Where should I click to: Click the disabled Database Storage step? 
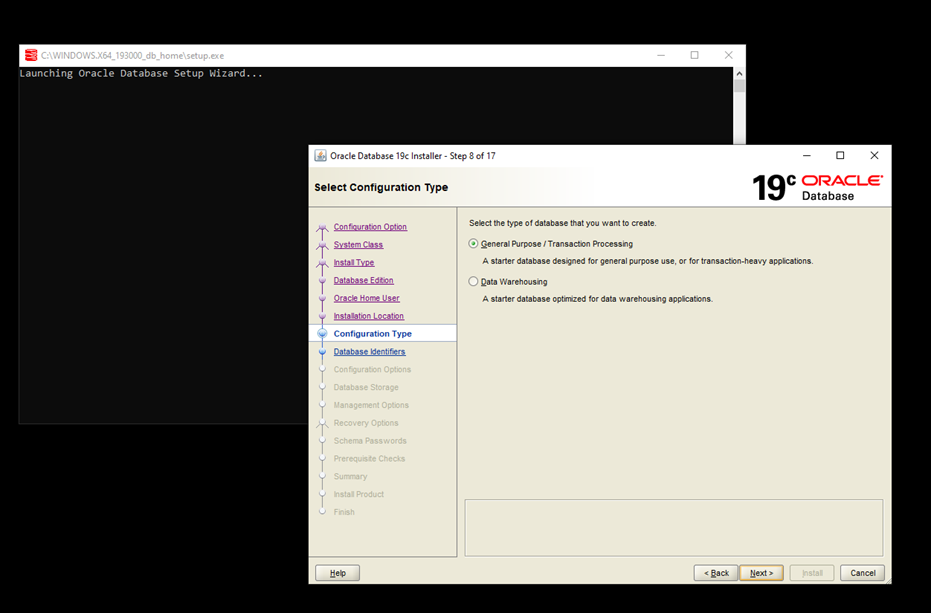click(x=366, y=387)
